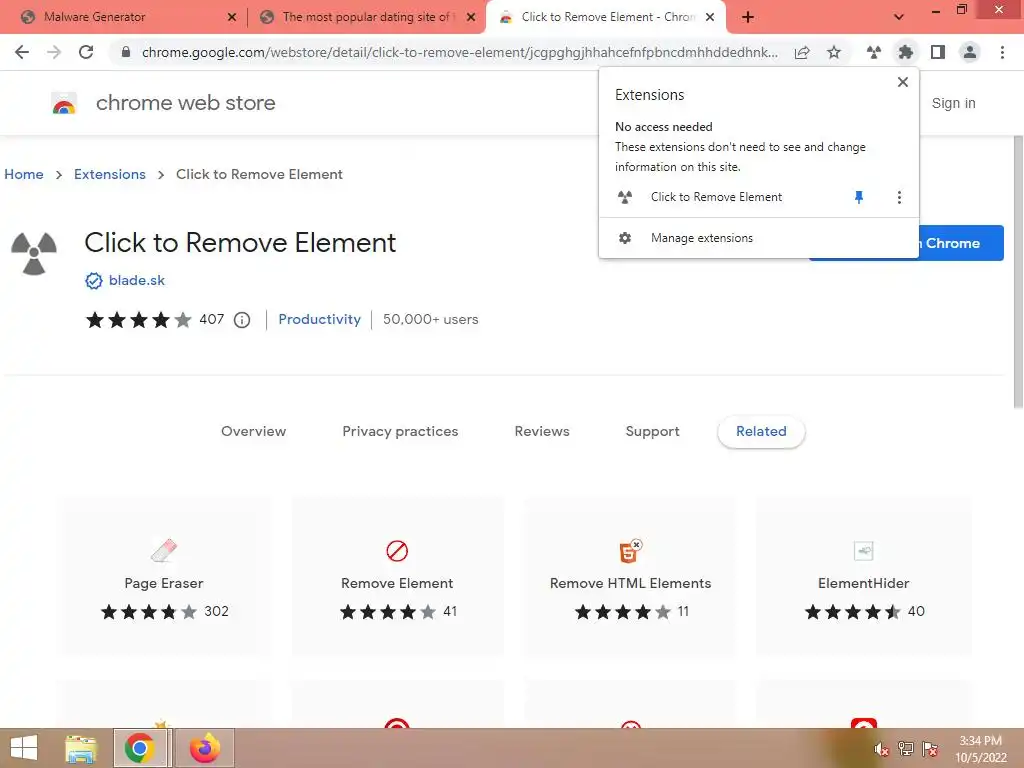This screenshot has height=768, width=1024.
Task: Click the browser forward arrow
Action: point(54,52)
